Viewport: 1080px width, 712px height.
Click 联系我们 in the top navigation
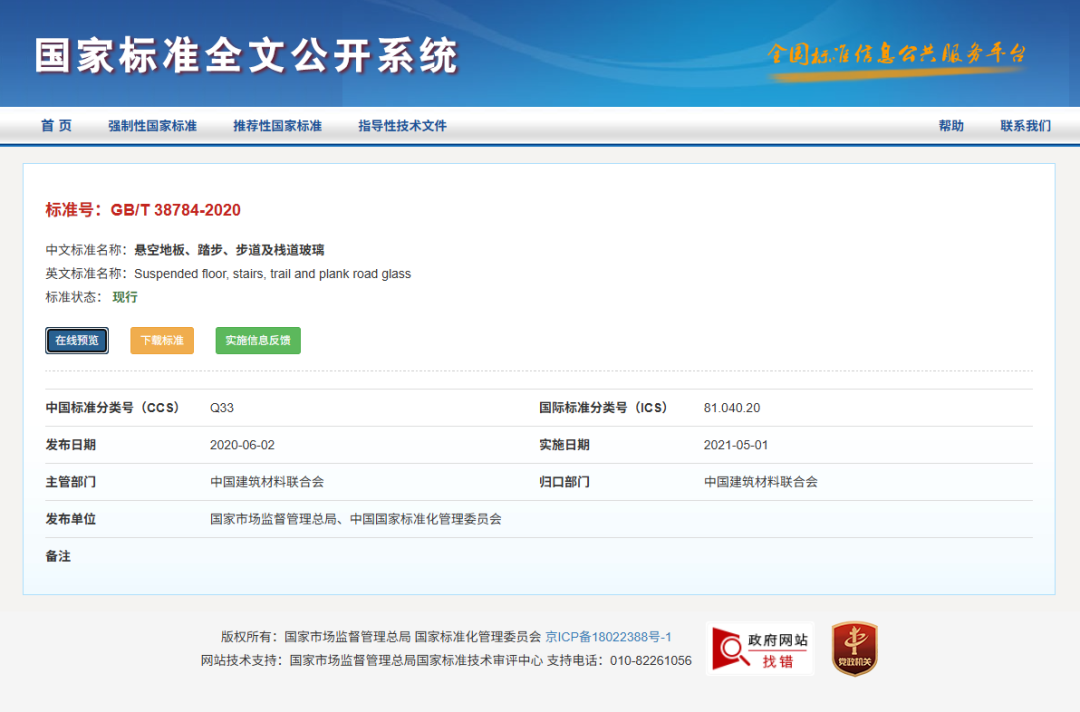point(1025,126)
